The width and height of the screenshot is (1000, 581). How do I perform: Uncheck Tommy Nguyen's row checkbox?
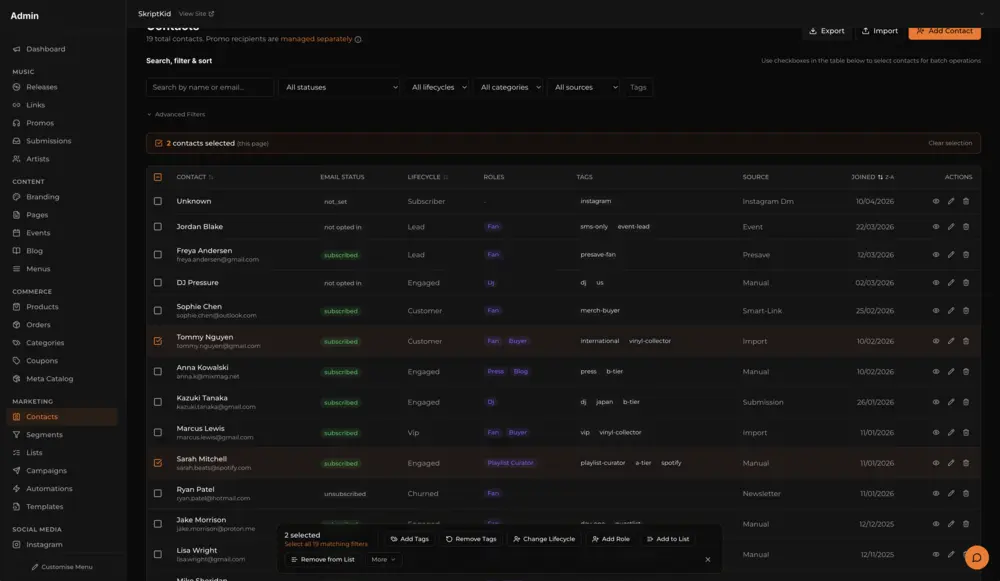pyautogui.click(x=159, y=340)
